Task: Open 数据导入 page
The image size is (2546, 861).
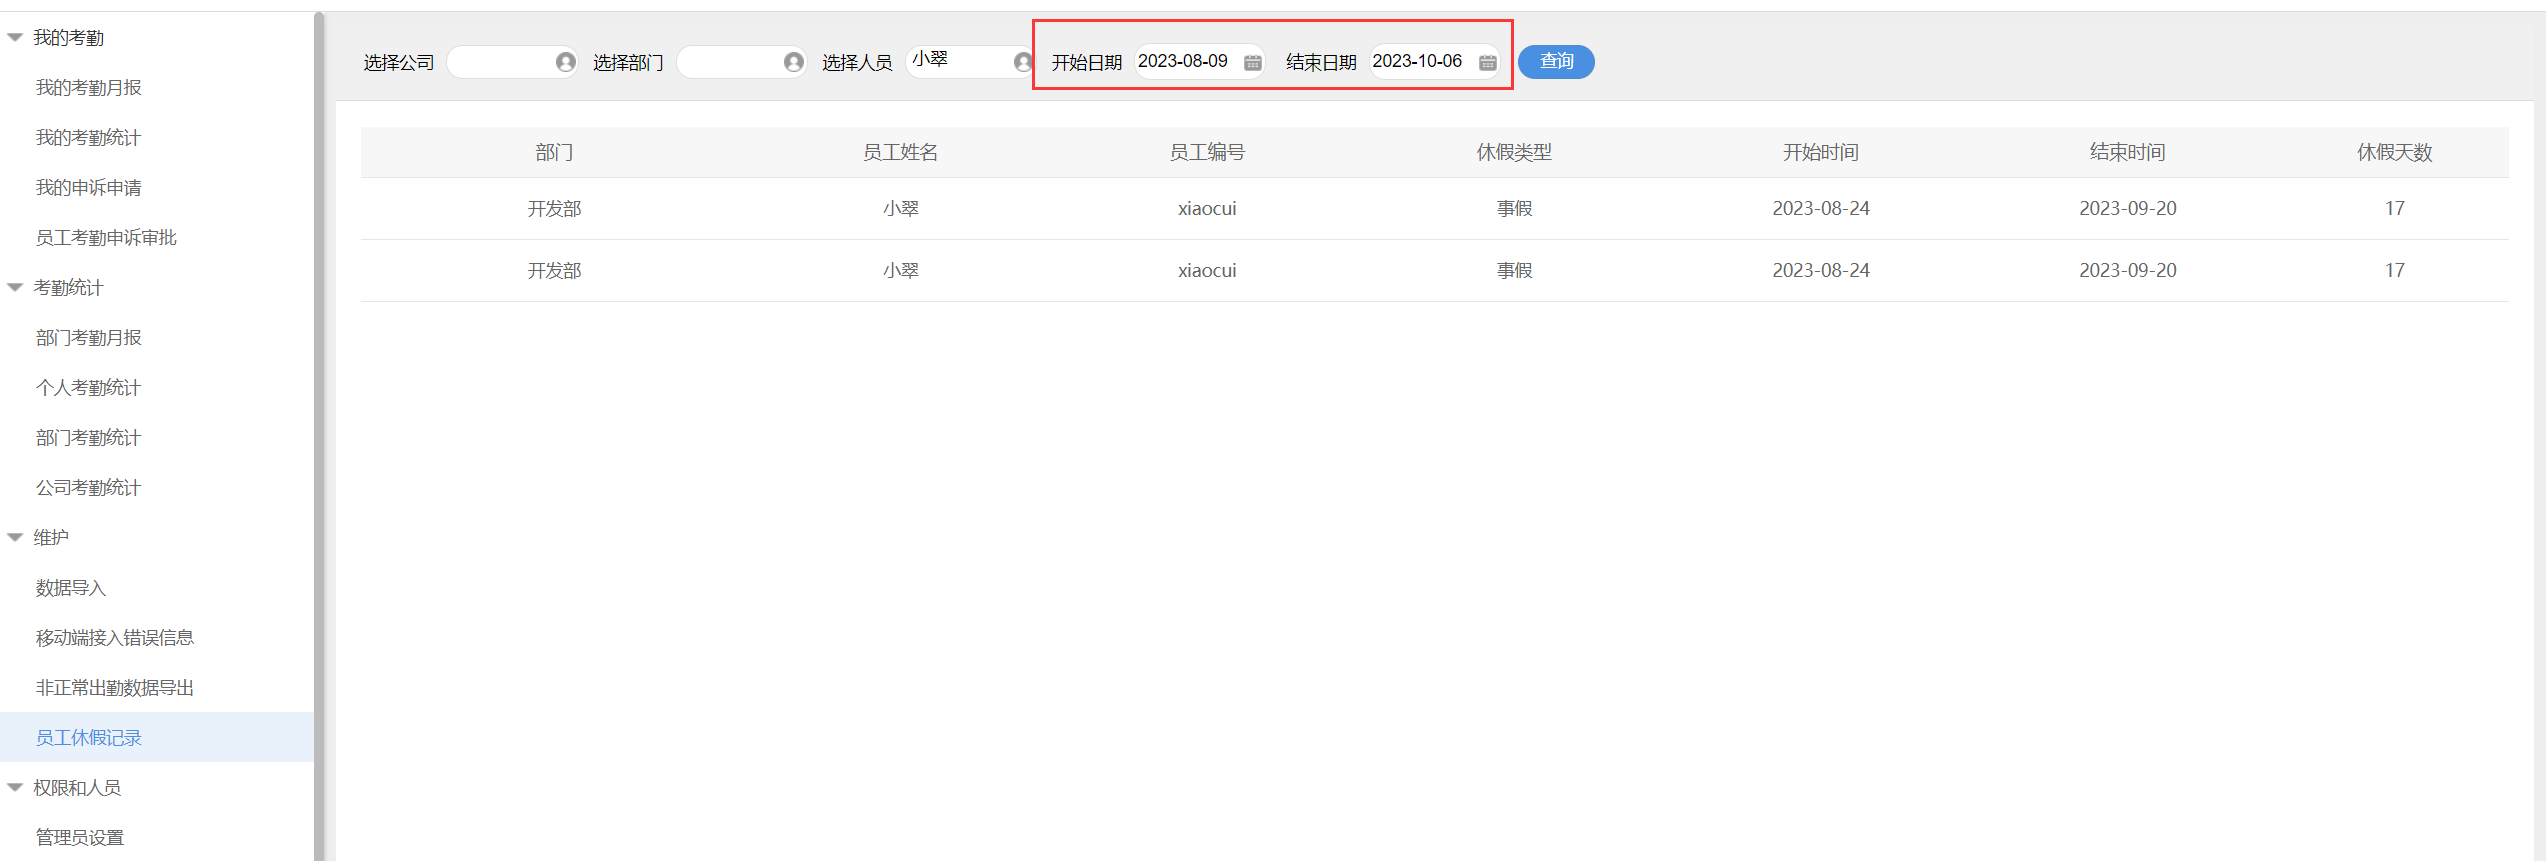Action: (71, 588)
